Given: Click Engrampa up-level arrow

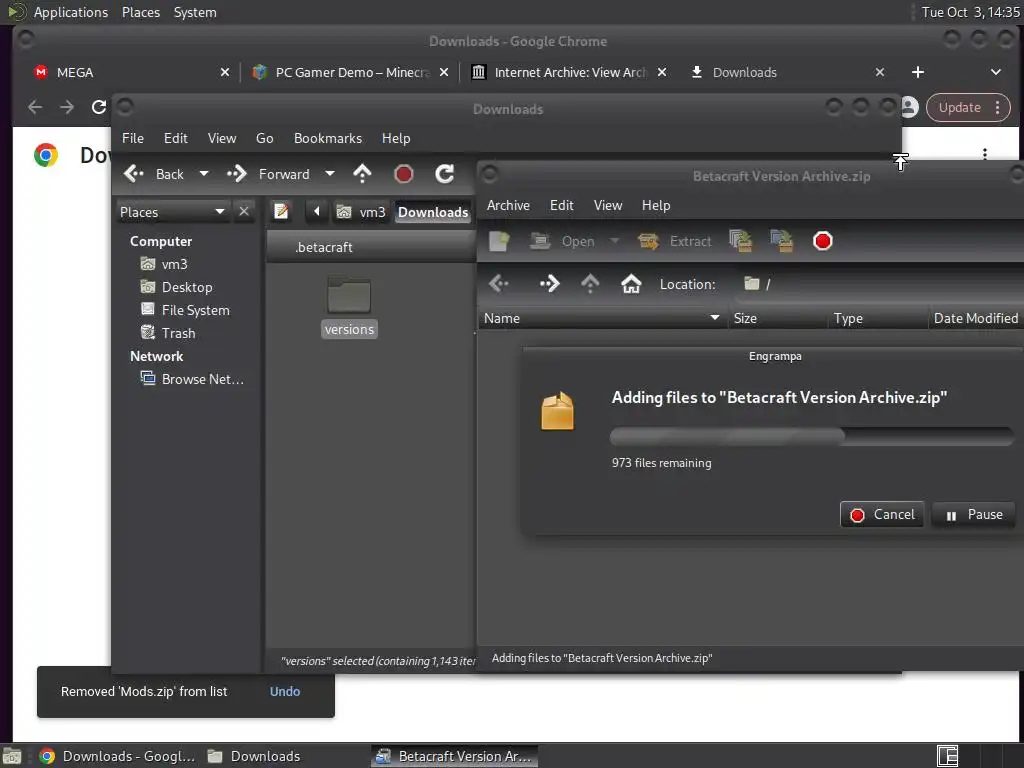Looking at the screenshot, I should click(590, 283).
